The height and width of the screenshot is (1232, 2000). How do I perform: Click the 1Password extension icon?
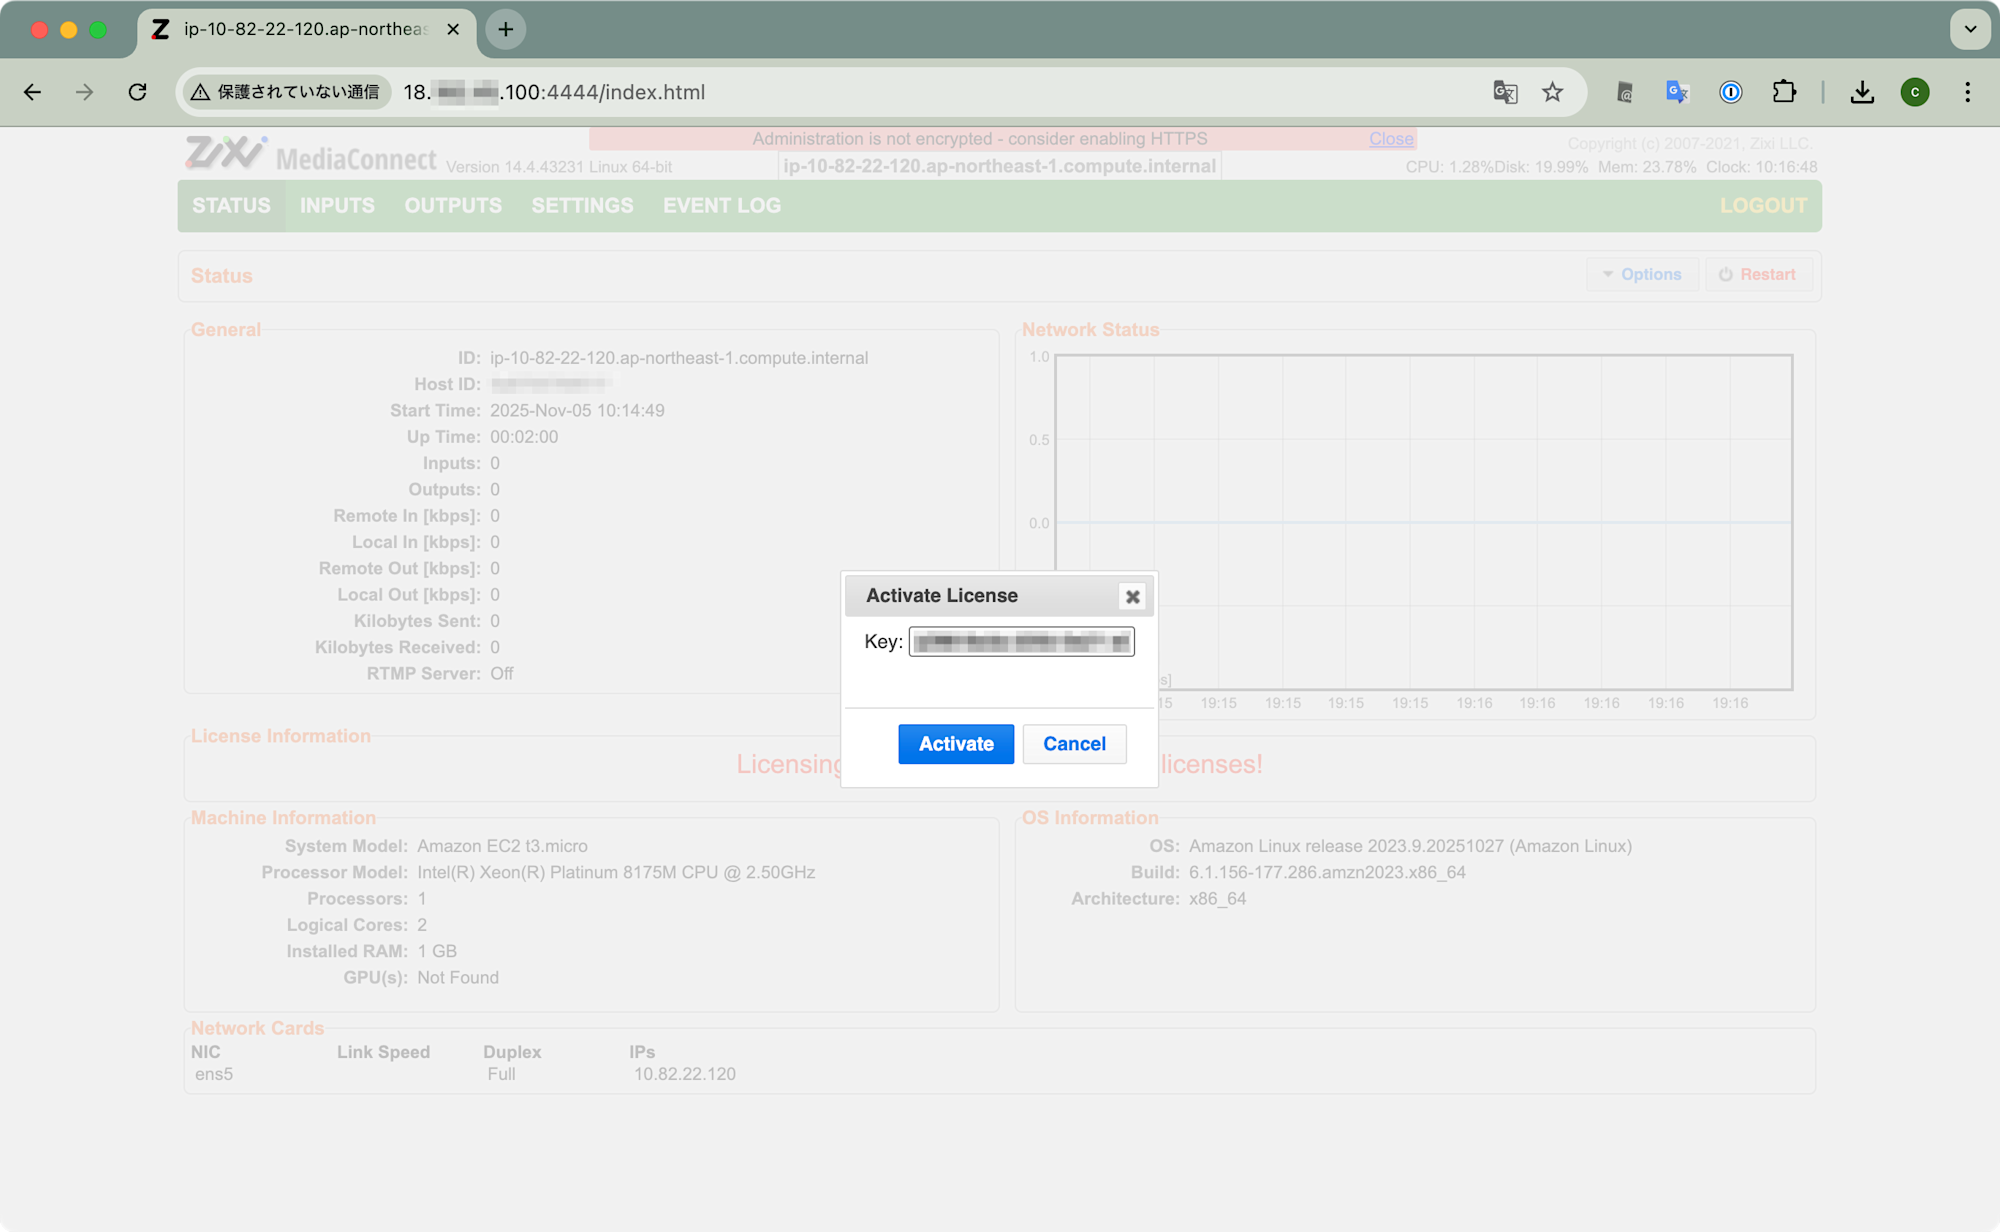click(x=1731, y=92)
